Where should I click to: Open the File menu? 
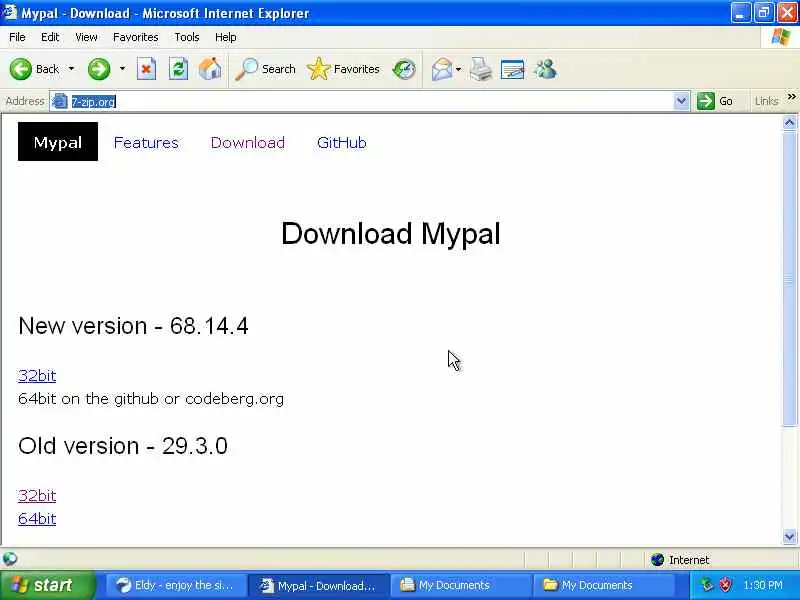click(x=17, y=37)
